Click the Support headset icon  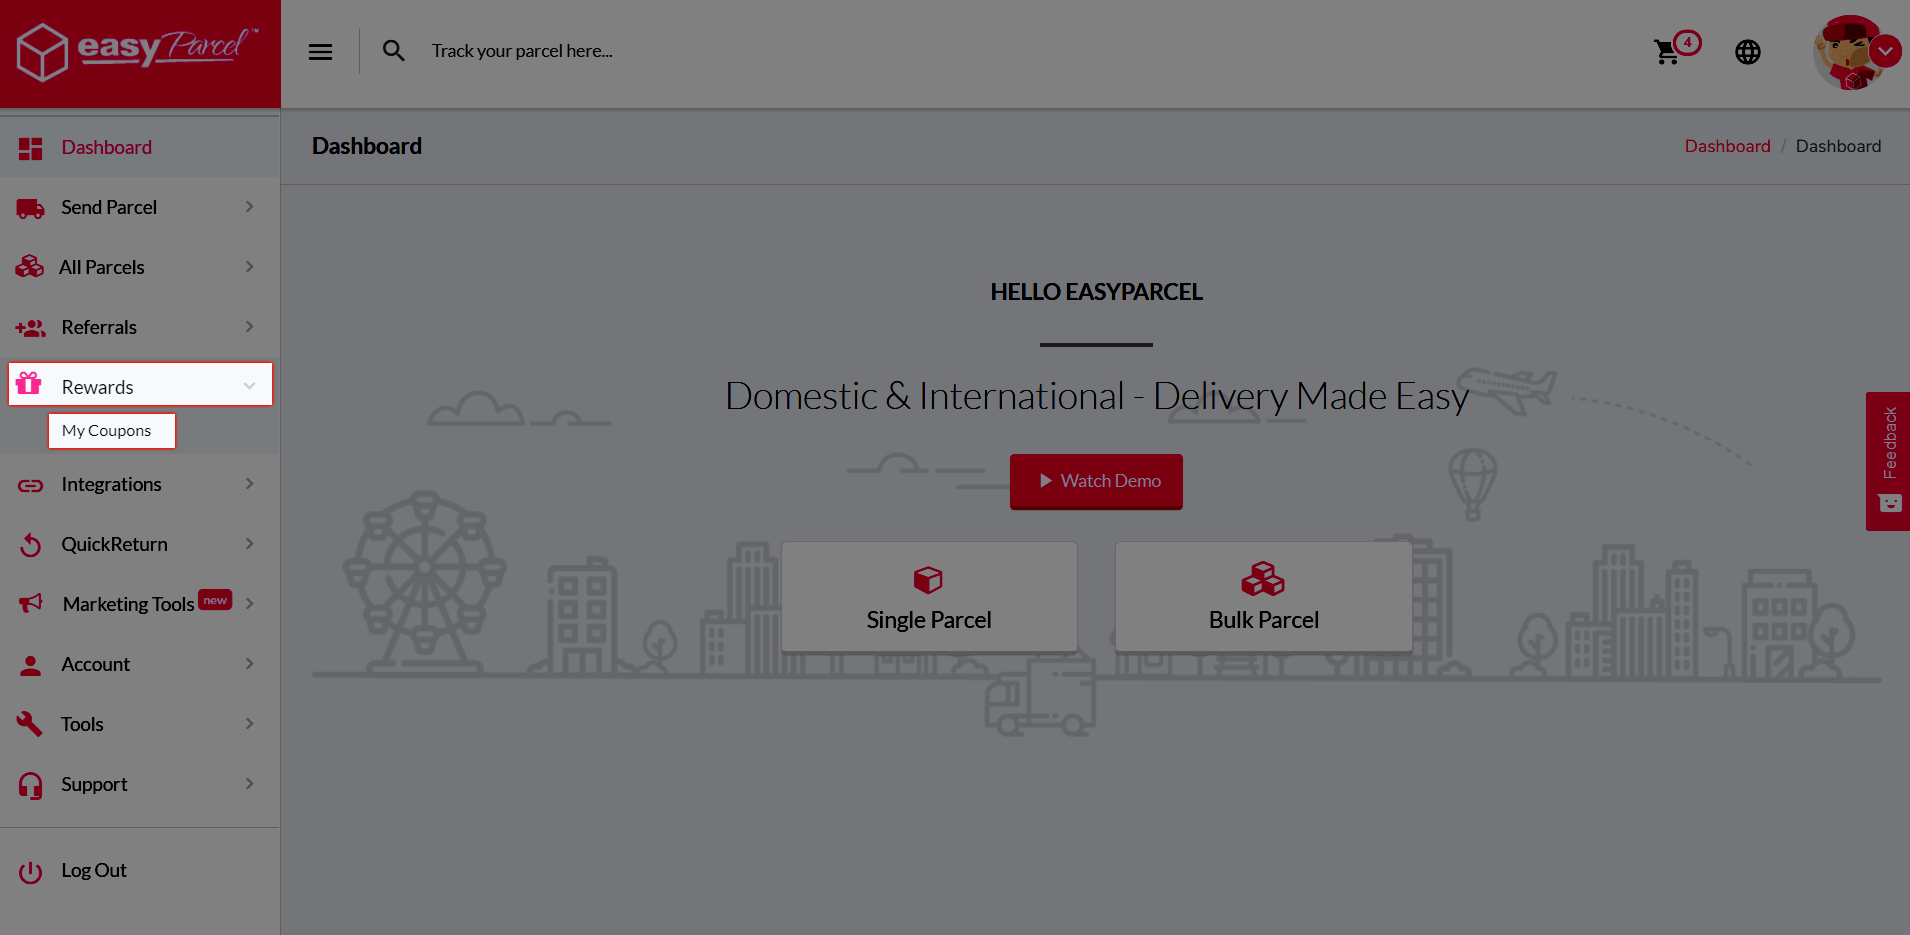tap(31, 786)
